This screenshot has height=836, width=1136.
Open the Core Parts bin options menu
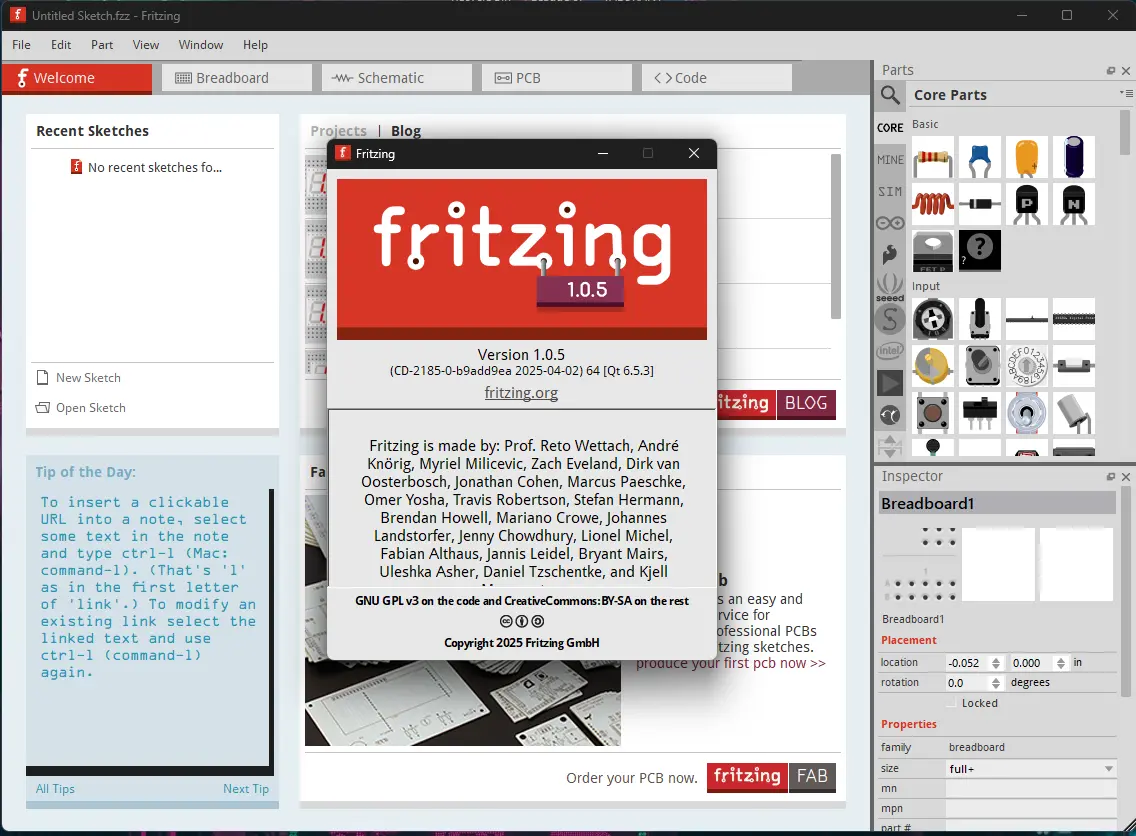click(1126, 93)
